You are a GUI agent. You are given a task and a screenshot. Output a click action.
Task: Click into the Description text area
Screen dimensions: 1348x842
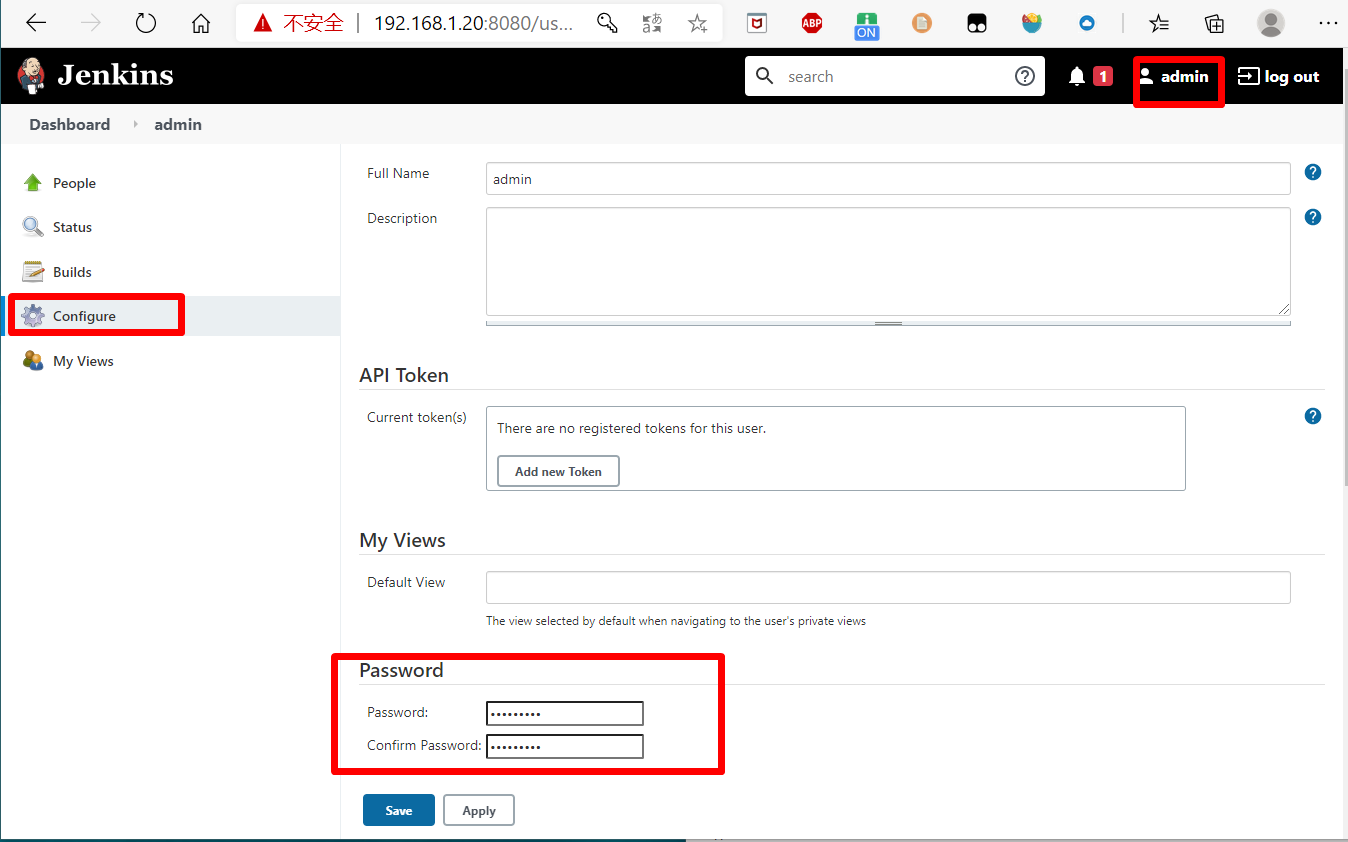[x=888, y=262]
